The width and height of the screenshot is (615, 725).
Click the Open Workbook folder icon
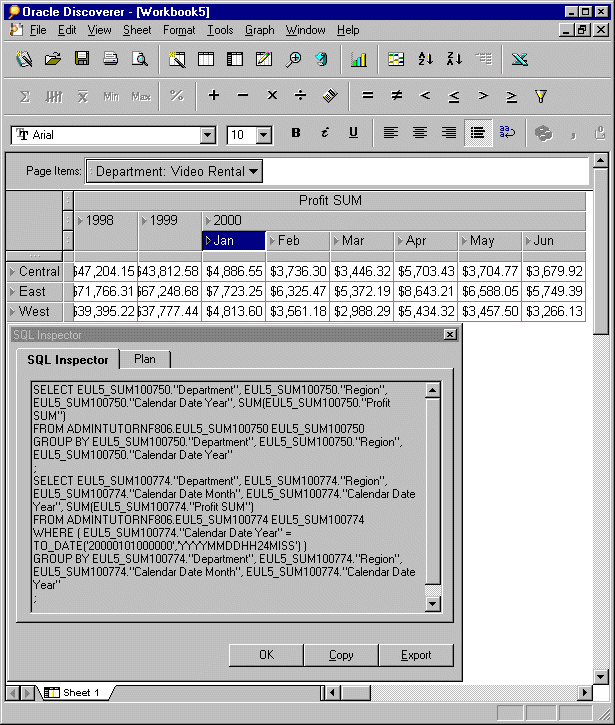click(x=53, y=59)
